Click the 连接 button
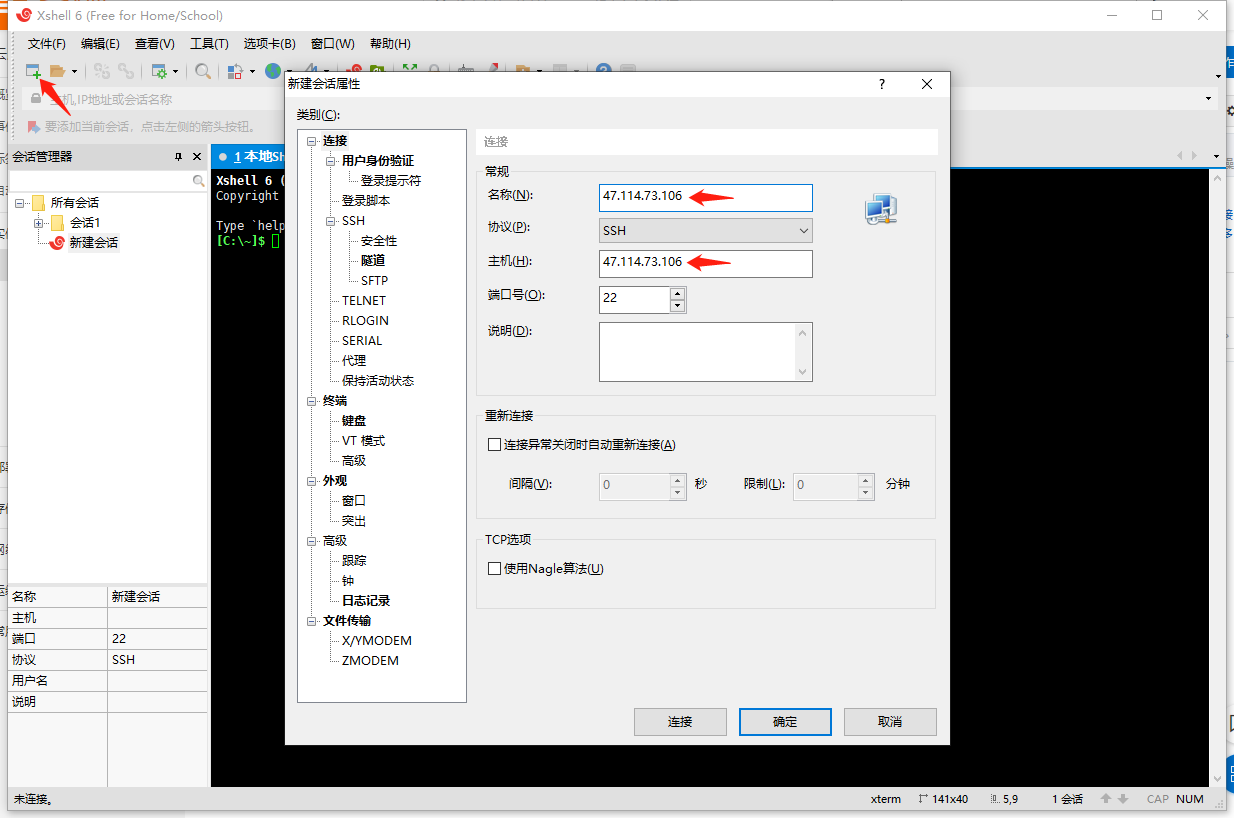This screenshot has width=1234, height=818. [680, 722]
